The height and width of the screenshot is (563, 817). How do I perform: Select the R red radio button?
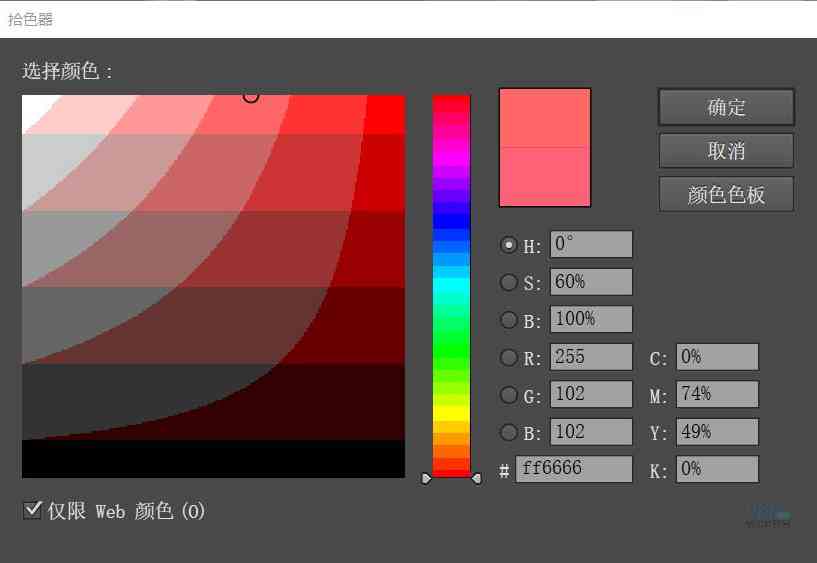click(509, 357)
